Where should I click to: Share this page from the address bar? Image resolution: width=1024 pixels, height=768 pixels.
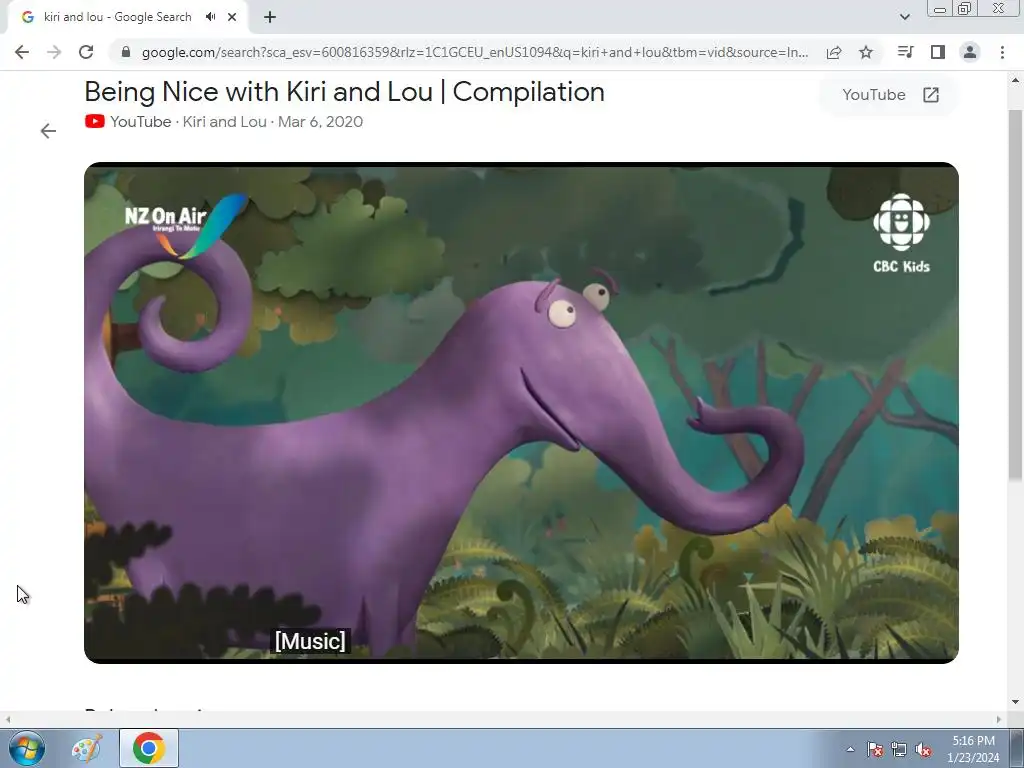coord(834,52)
